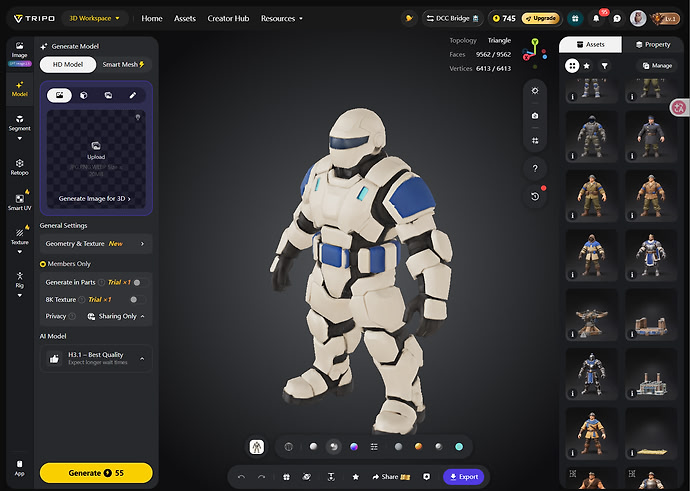Open Generate Image for 3D link
This screenshot has height=491, width=690.
pos(95,198)
